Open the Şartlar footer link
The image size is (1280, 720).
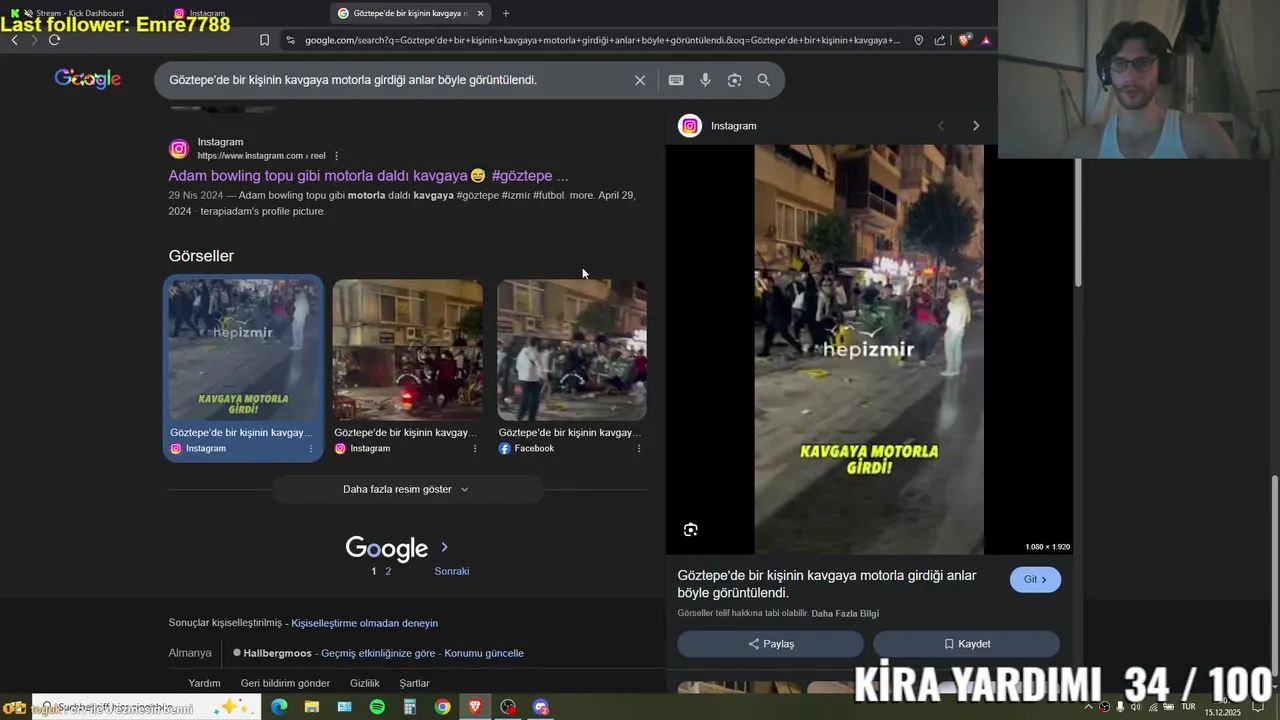click(x=414, y=683)
